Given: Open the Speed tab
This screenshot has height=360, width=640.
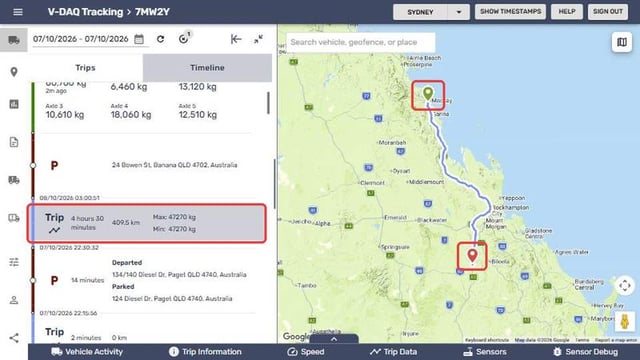Looking at the screenshot, I should pyautogui.click(x=306, y=352).
